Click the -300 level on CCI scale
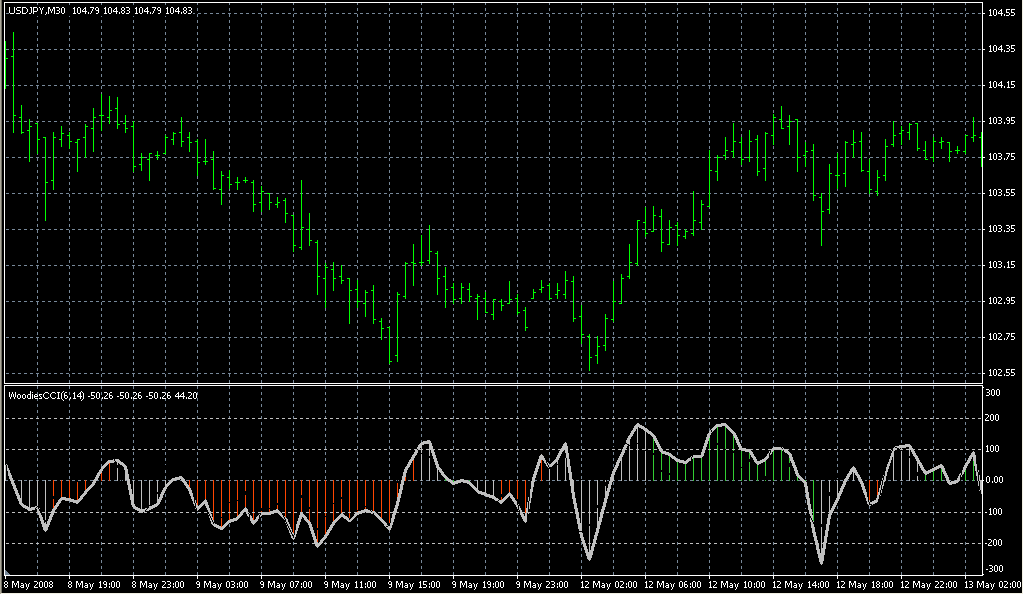Screen dimensions: 1024x594 994,573
